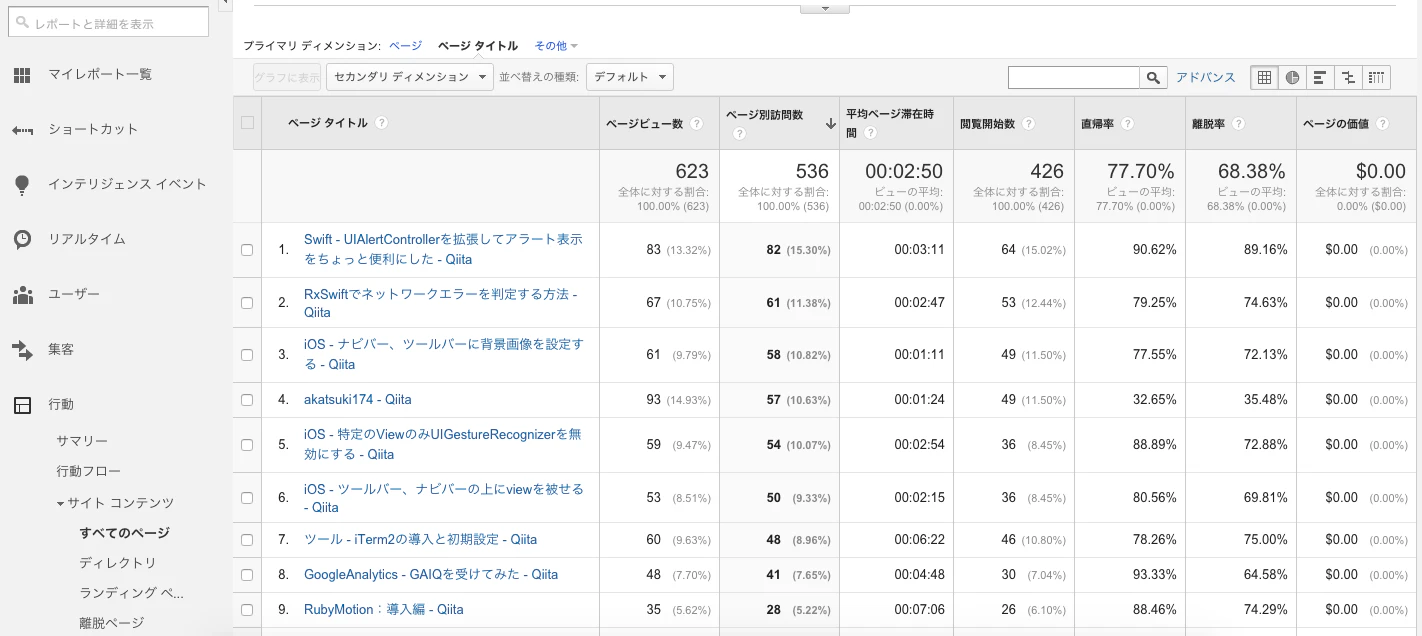The height and width of the screenshot is (636, 1422).
Task: Click the グラフに表示 button
Action: tap(287, 77)
